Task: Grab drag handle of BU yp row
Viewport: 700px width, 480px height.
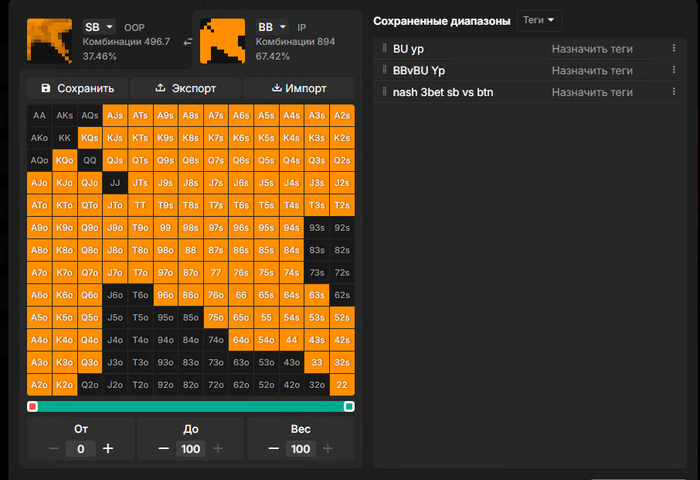Action: pyautogui.click(x=384, y=48)
